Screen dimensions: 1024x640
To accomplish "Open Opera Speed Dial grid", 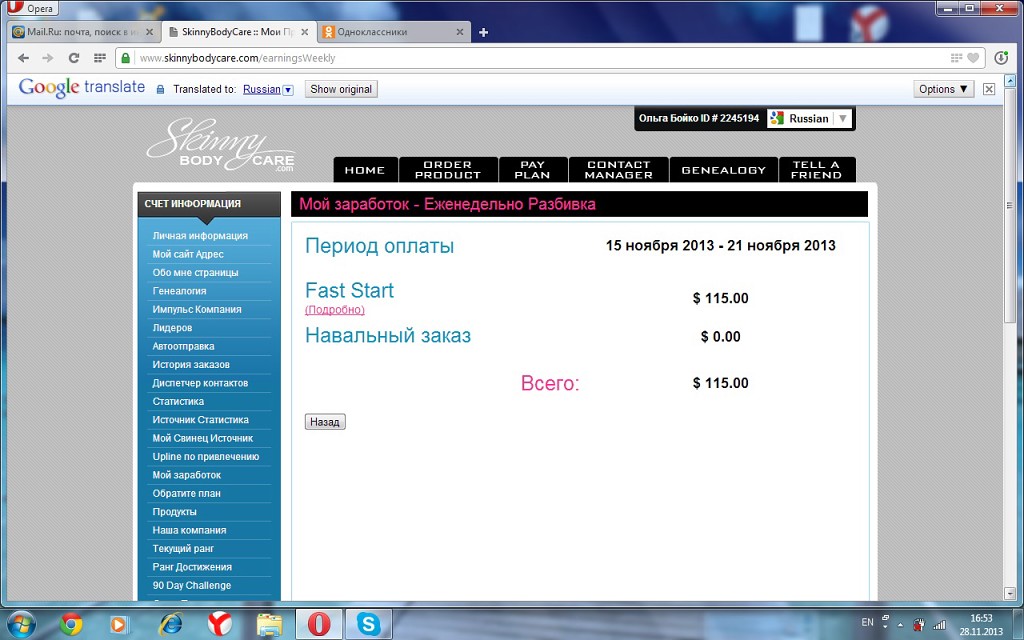I will coord(99,58).
